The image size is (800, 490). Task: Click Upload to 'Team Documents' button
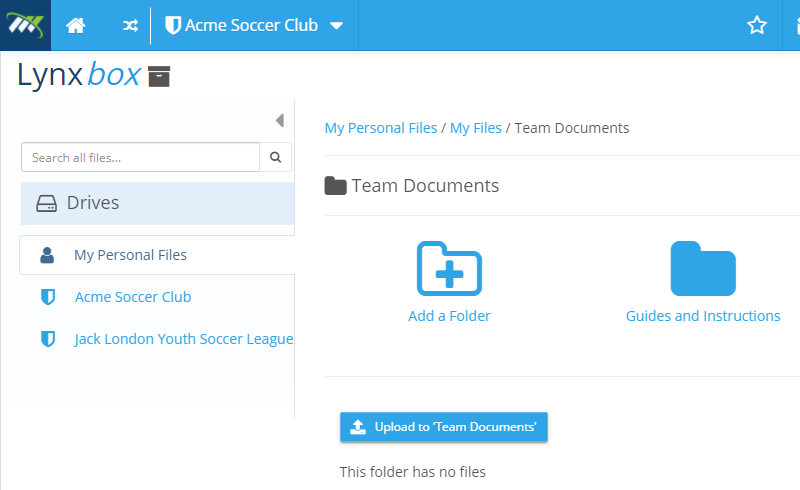click(x=444, y=427)
